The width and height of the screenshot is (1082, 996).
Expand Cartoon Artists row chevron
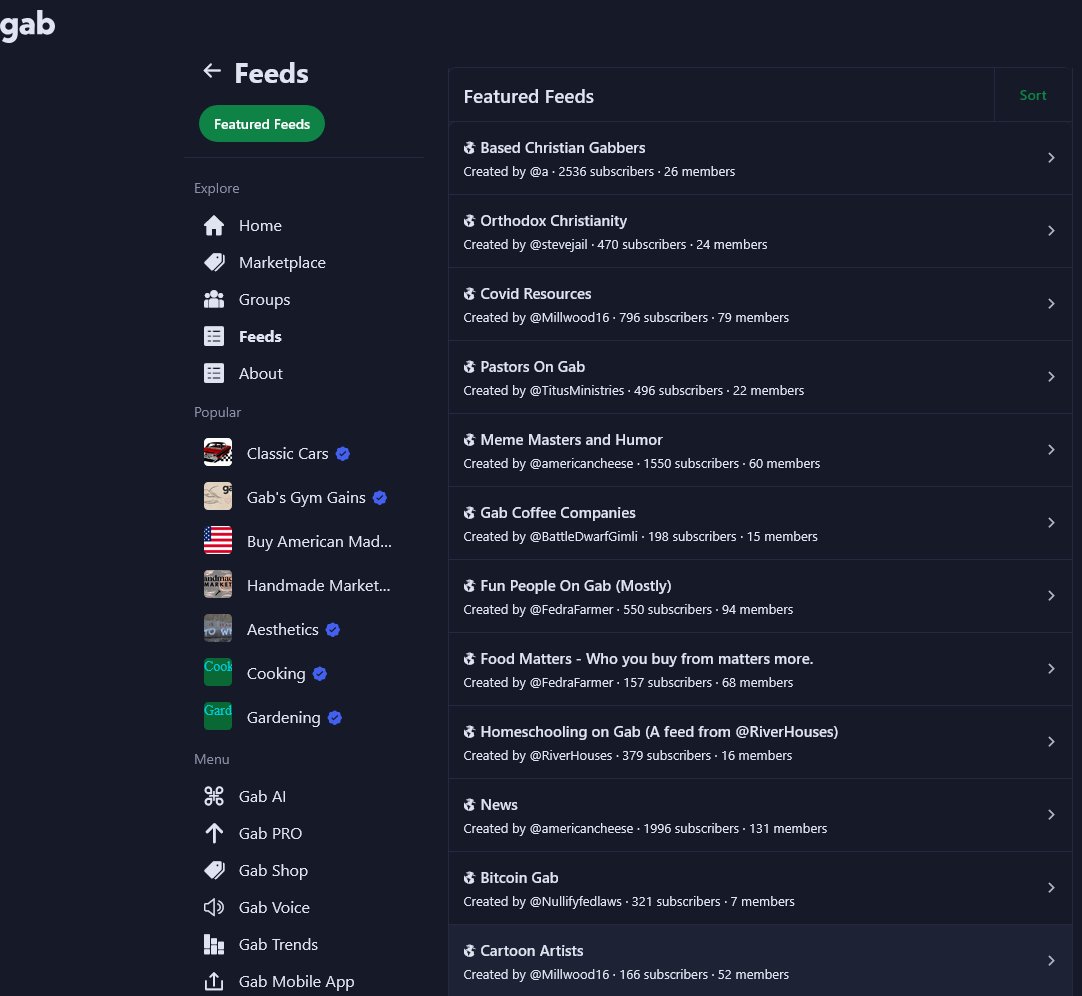pos(1051,961)
